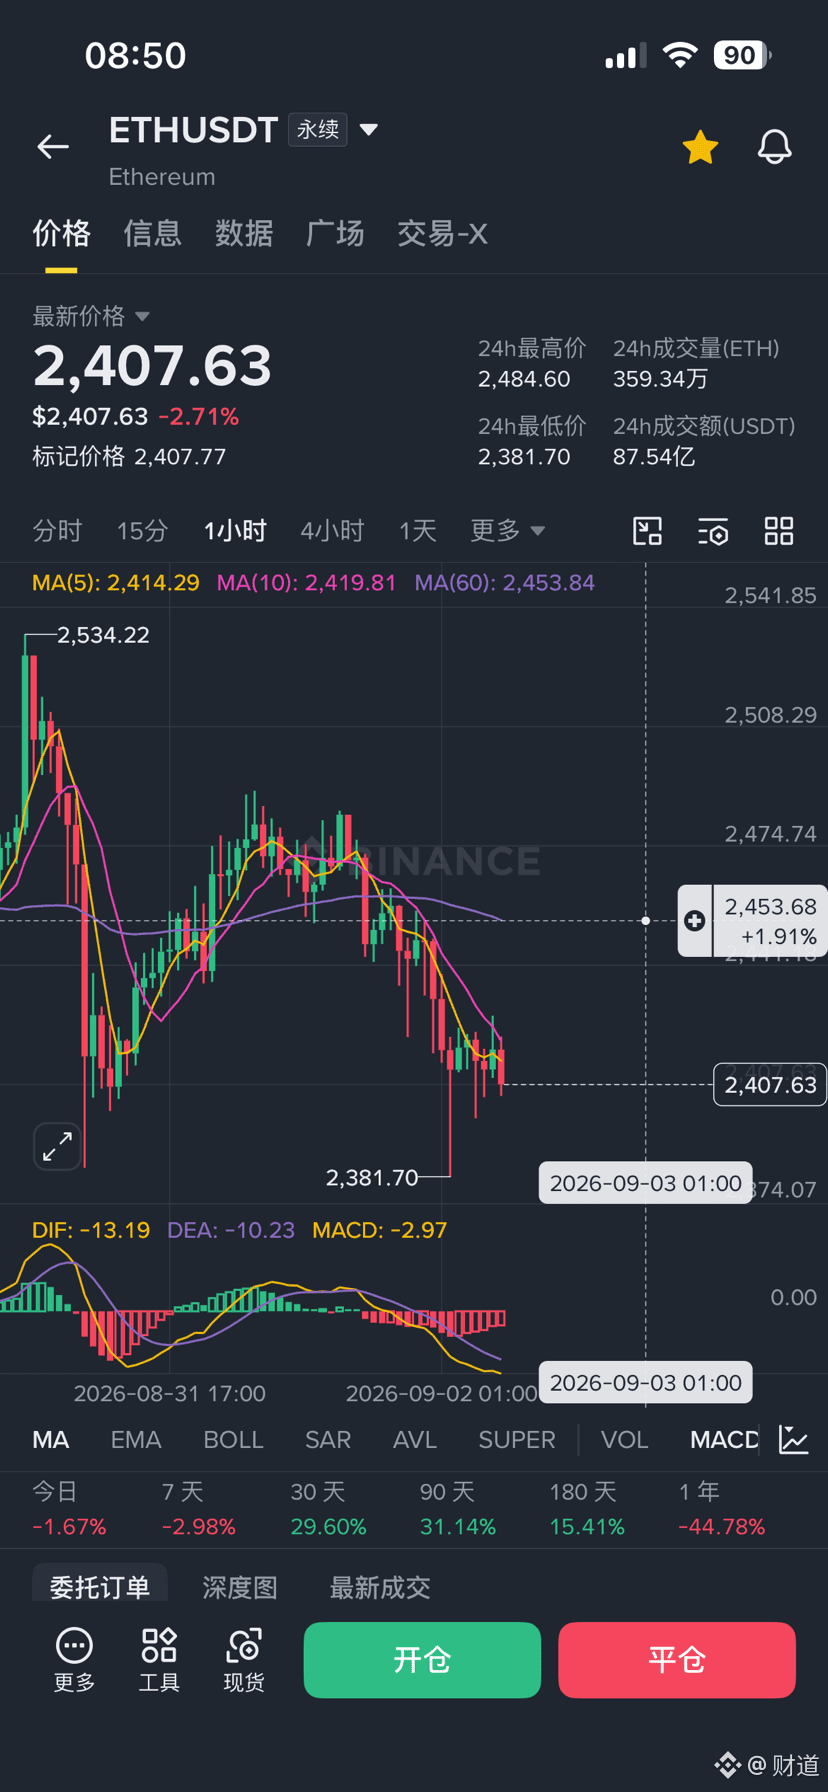Open the 工具 tools icon
Image resolution: width=828 pixels, height=1792 pixels.
[x=159, y=1660]
